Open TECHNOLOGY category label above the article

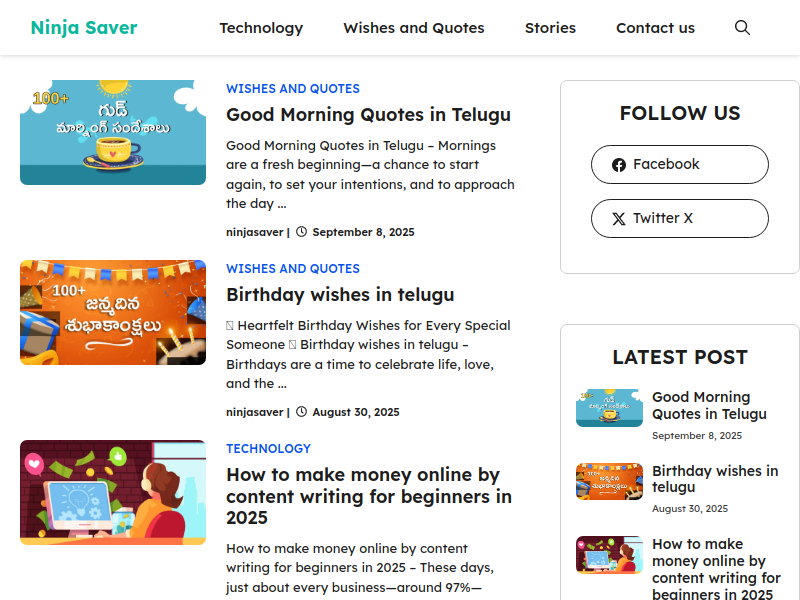(268, 449)
